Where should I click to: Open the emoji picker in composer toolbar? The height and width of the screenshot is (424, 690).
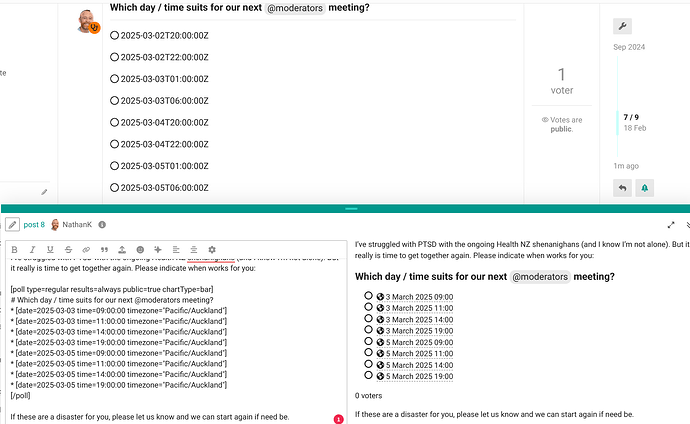click(140, 249)
